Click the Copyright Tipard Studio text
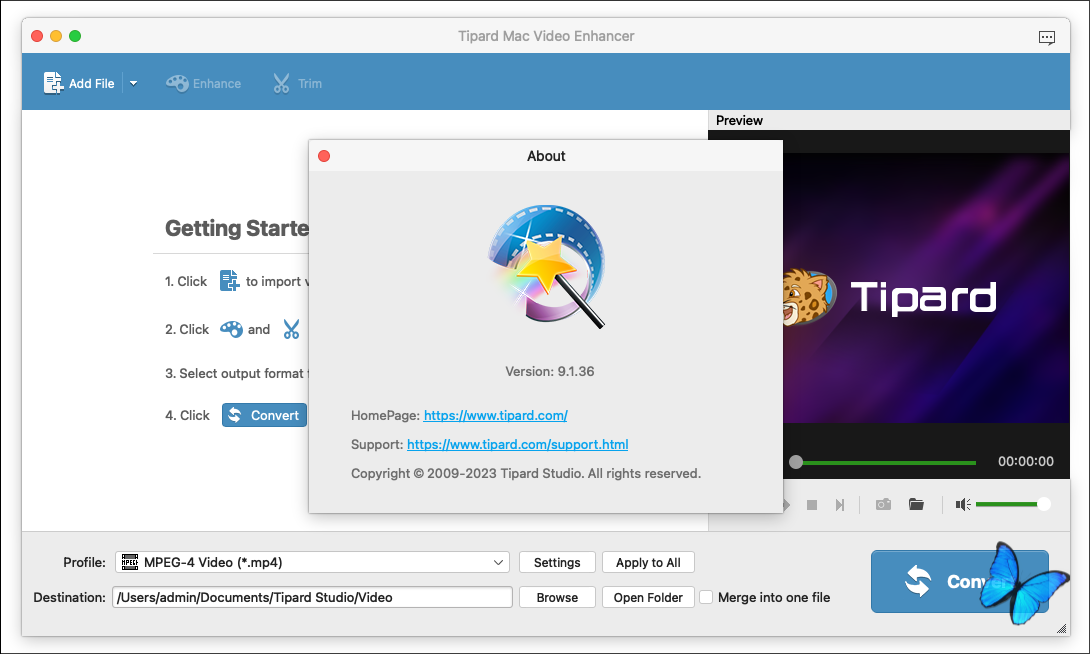 tap(526, 473)
